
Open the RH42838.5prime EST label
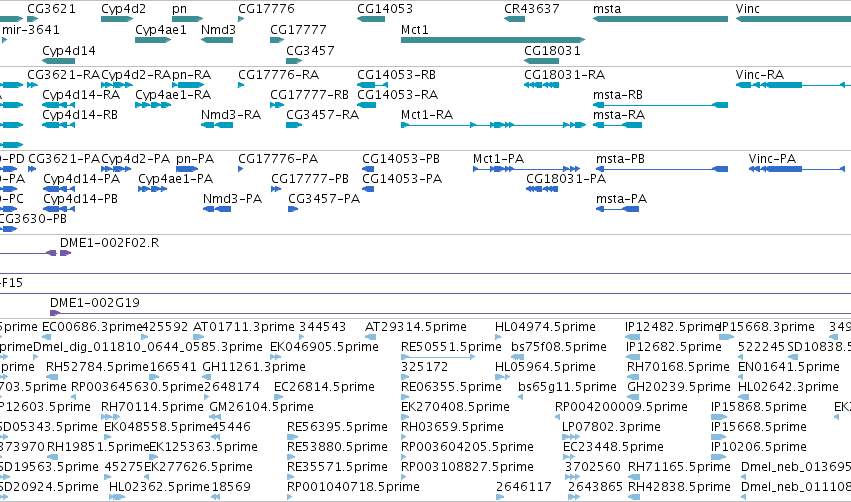(x=679, y=488)
